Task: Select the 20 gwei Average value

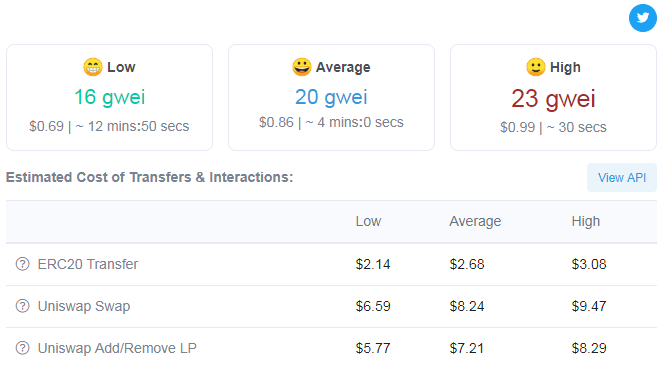Action: 331,97
